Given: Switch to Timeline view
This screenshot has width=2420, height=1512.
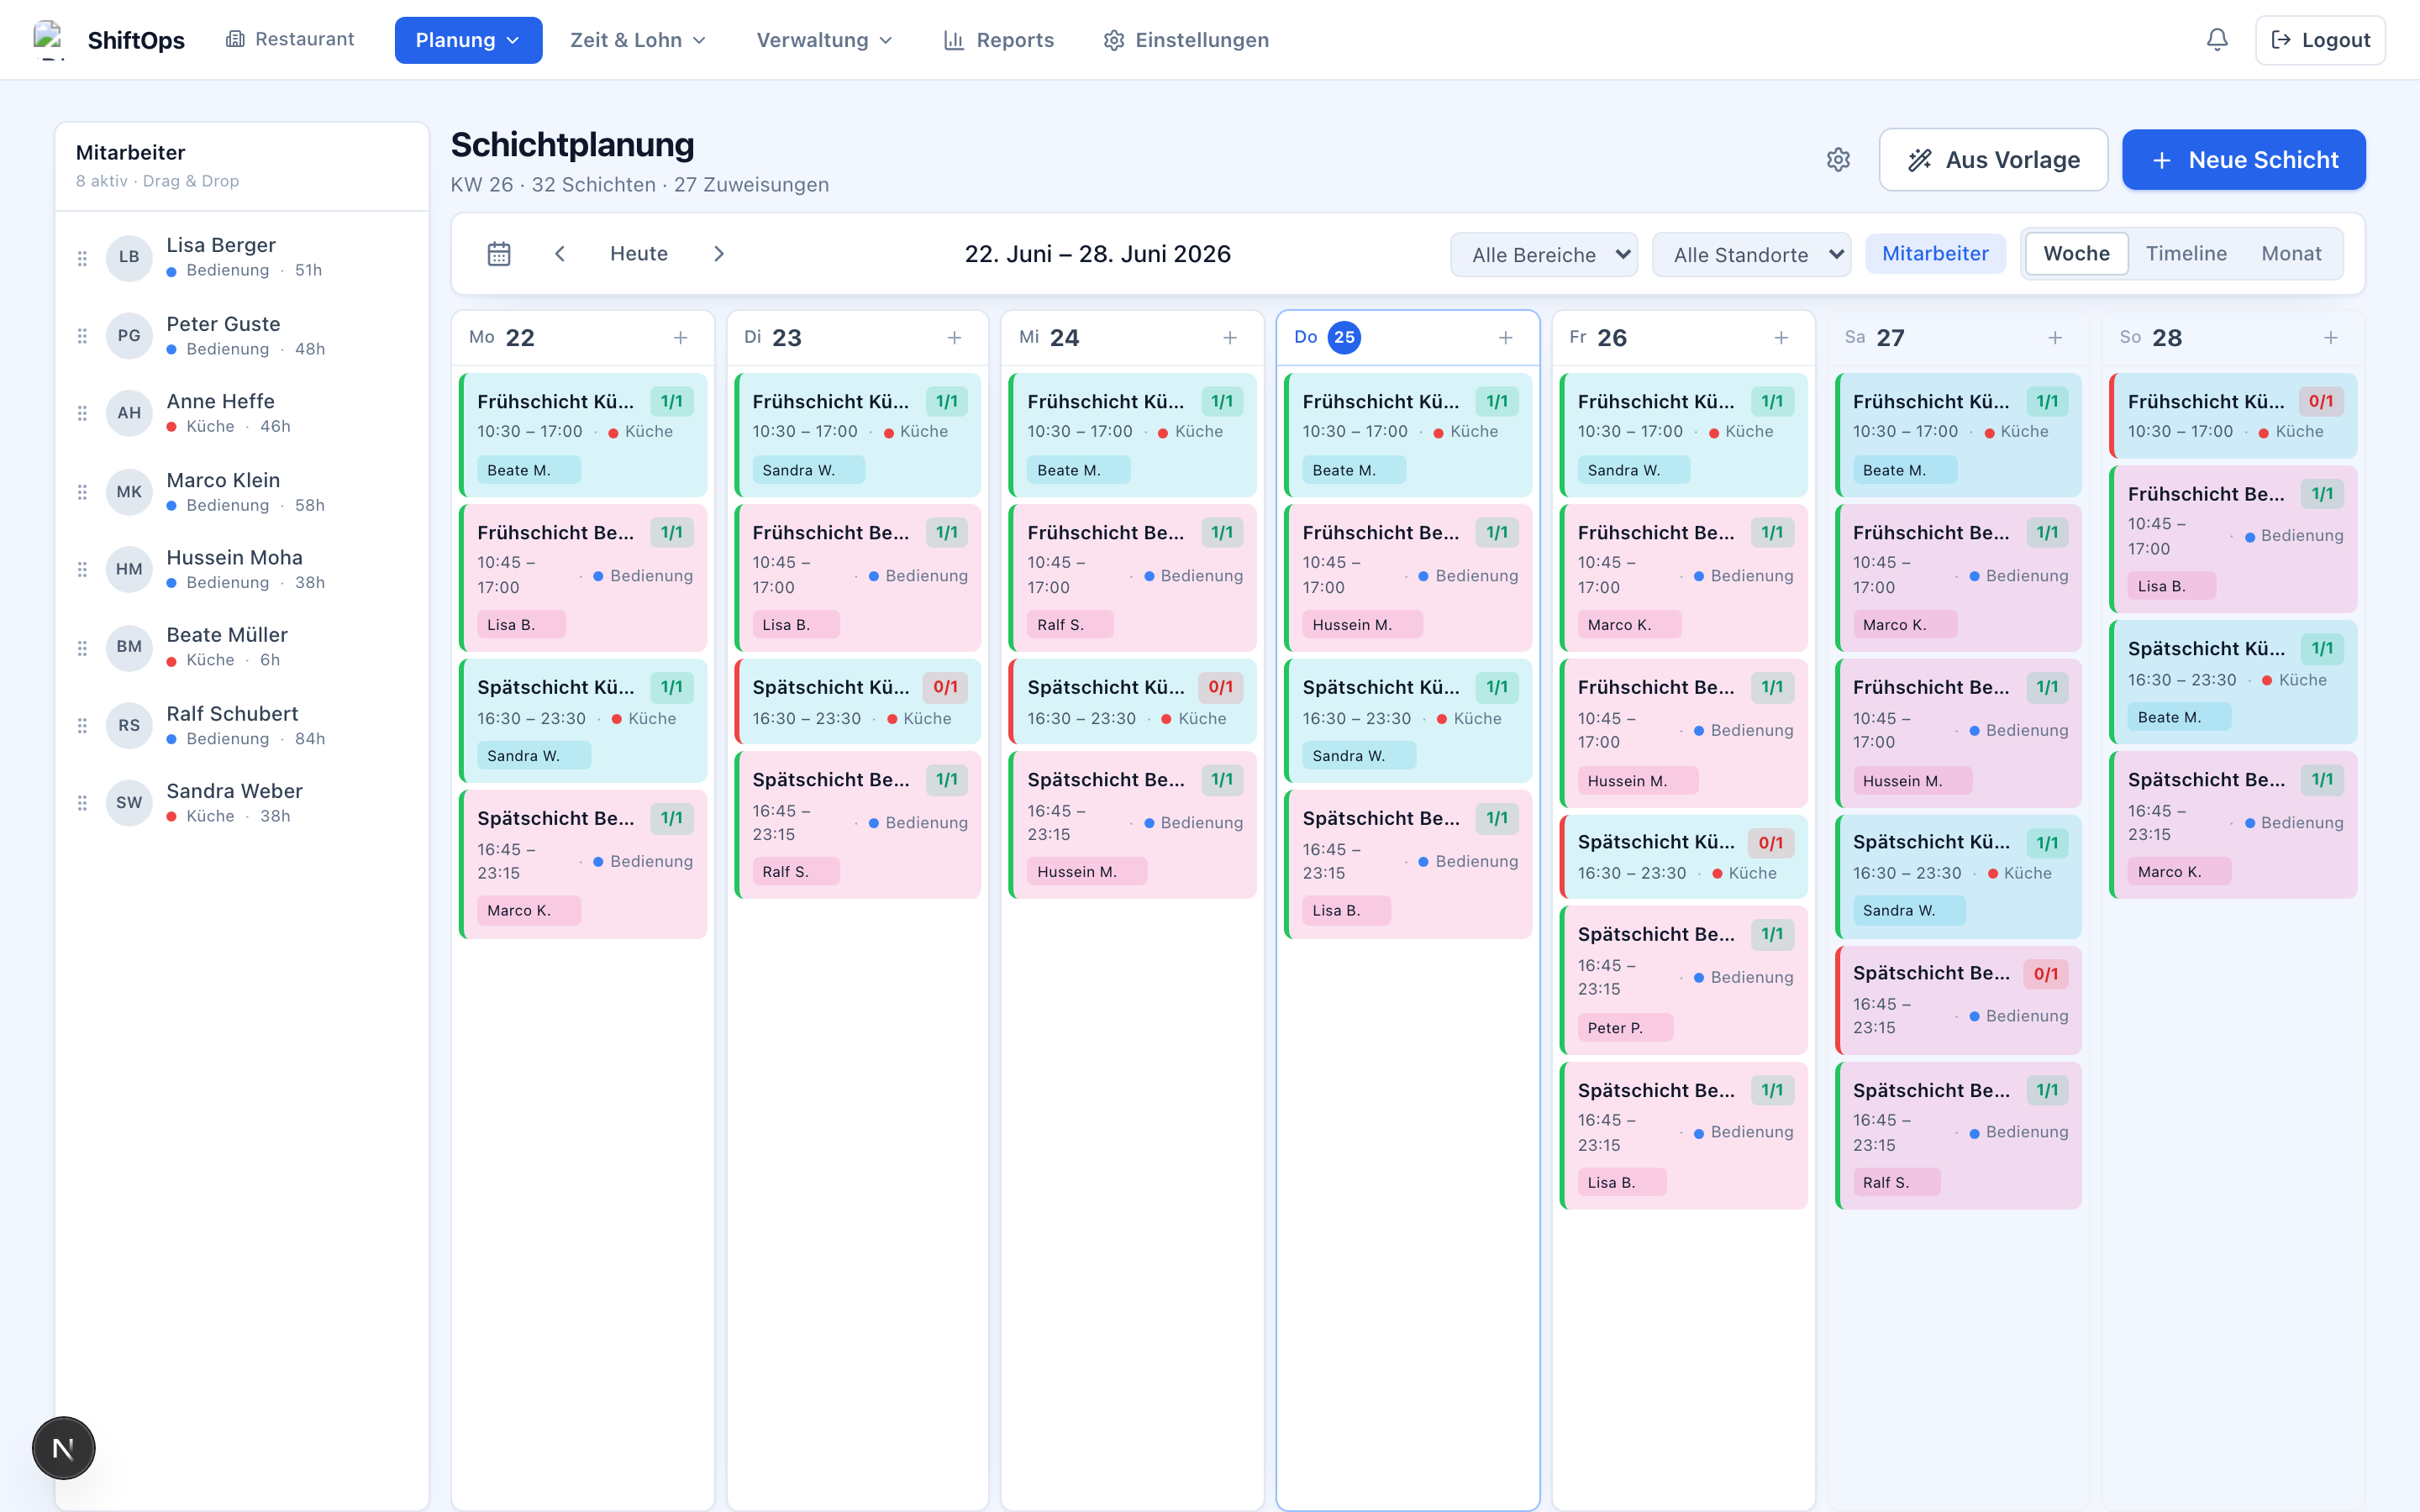Looking at the screenshot, I should pyautogui.click(x=2186, y=254).
